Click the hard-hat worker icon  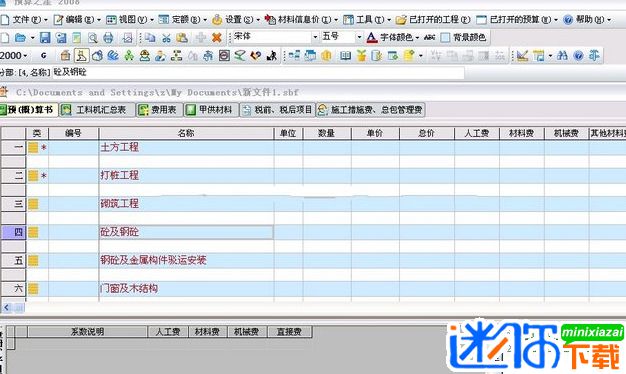click(145, 56)
